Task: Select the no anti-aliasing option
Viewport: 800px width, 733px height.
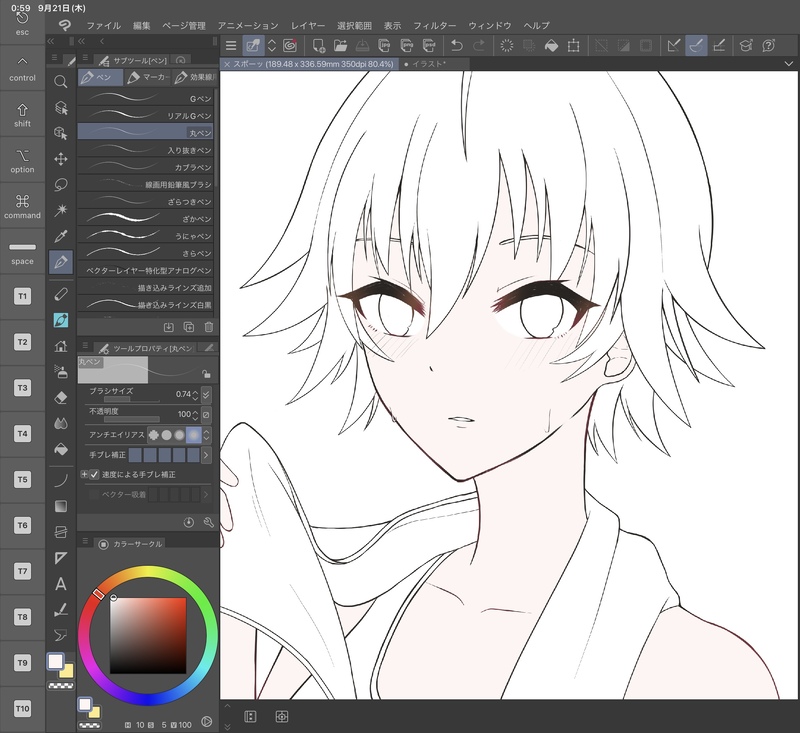Action: click(154, 435)
